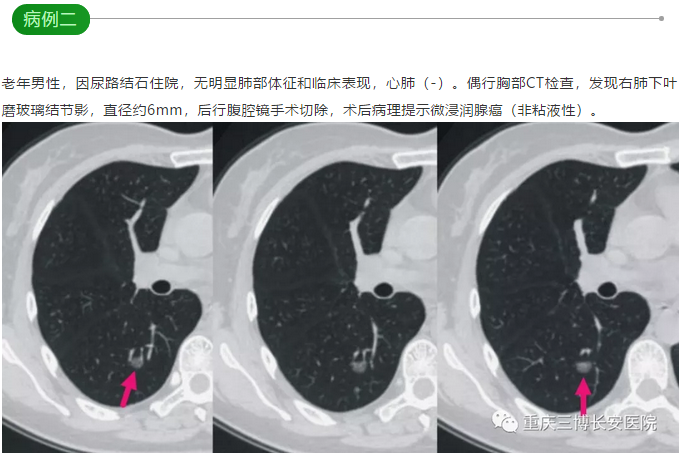Click the nodule above the right pink arrow
Viewport: 680px width, 453px height.
pyautogui.click(x=583, y=367)
